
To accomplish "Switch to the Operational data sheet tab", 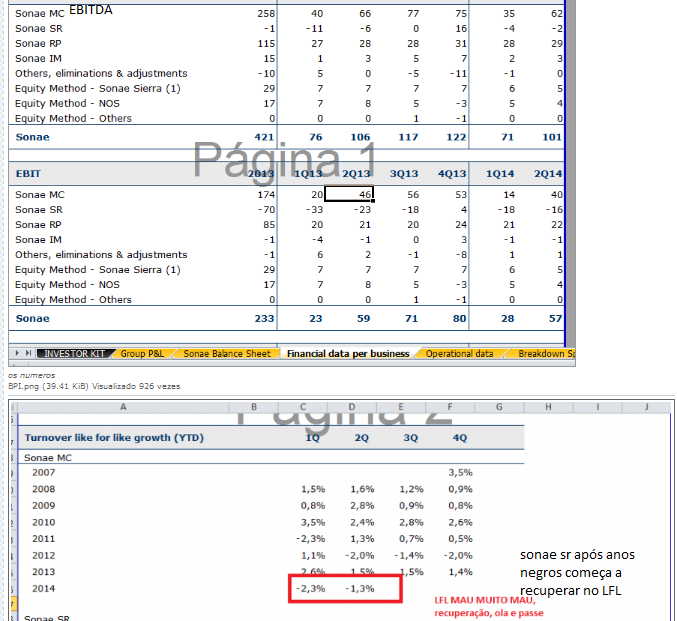I will coord(459,354).
